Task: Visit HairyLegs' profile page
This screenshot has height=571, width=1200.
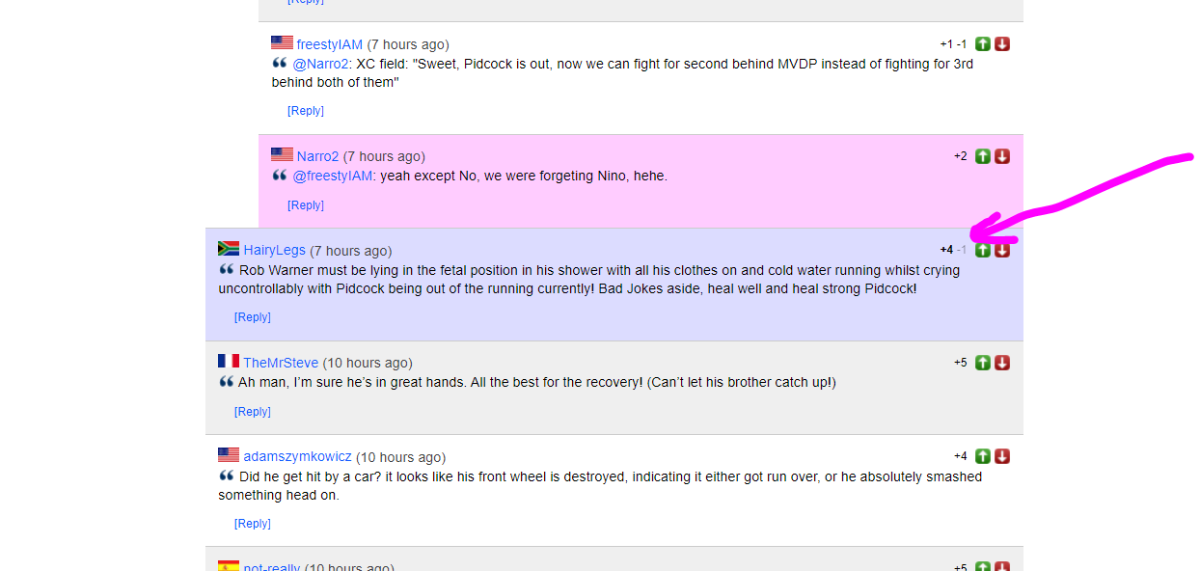Action: point(274,250)
